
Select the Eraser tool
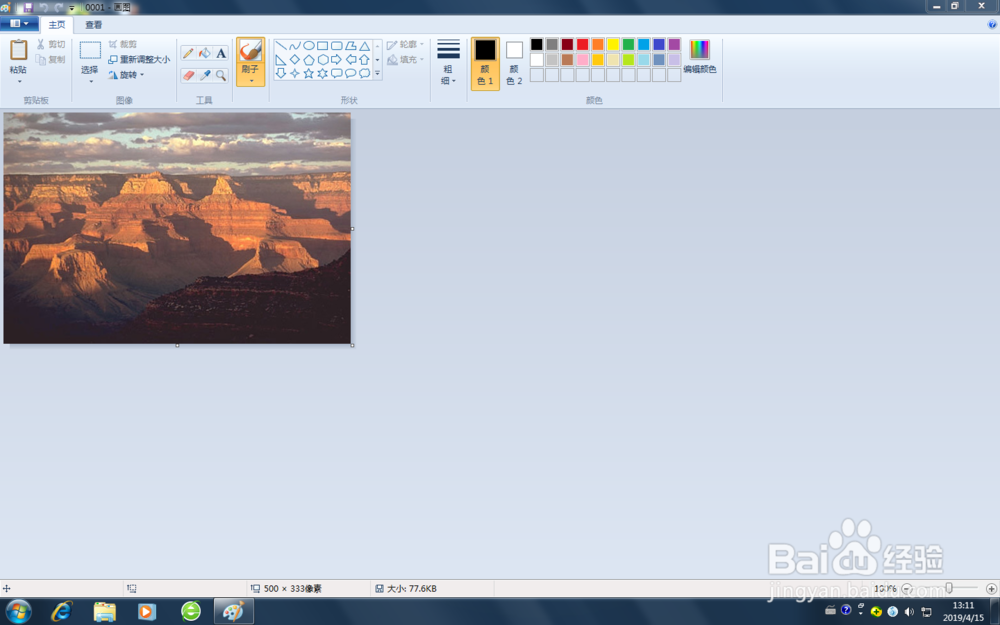point(188,75)
